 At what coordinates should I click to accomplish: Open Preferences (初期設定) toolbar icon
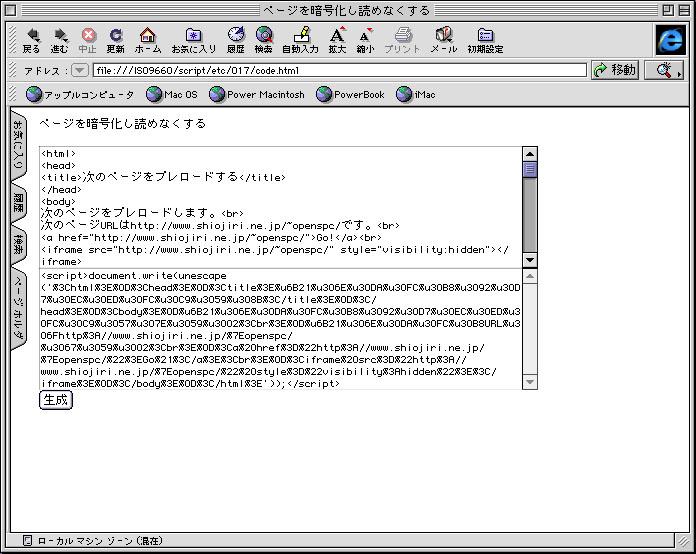click(x=485, y=40)
